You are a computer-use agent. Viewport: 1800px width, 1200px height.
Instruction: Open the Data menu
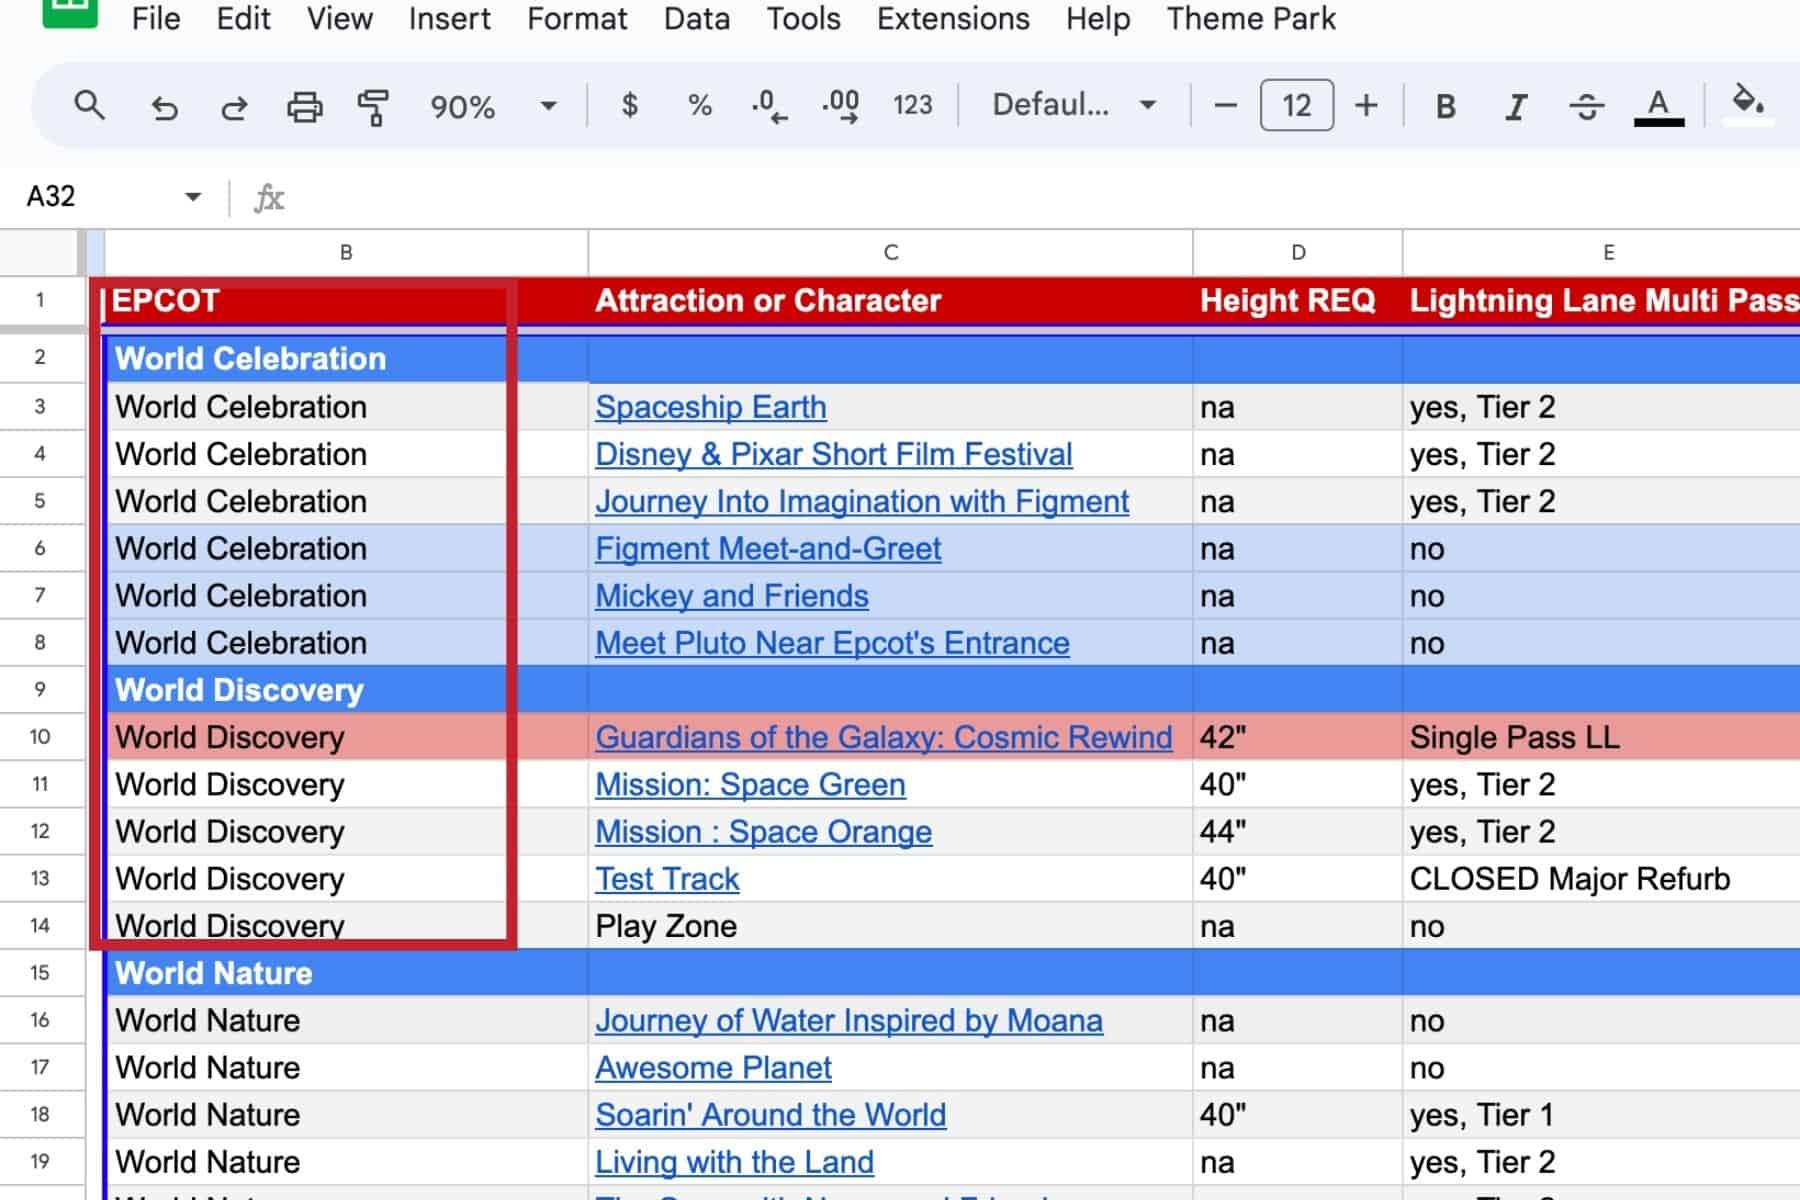point(696,19)
